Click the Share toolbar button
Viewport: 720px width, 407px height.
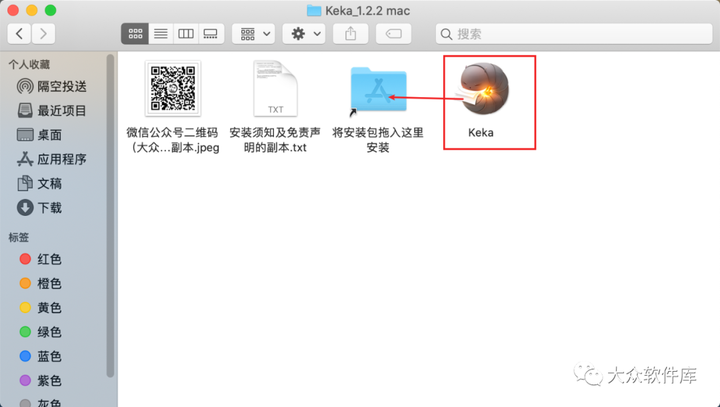click(x=350, y=34)
